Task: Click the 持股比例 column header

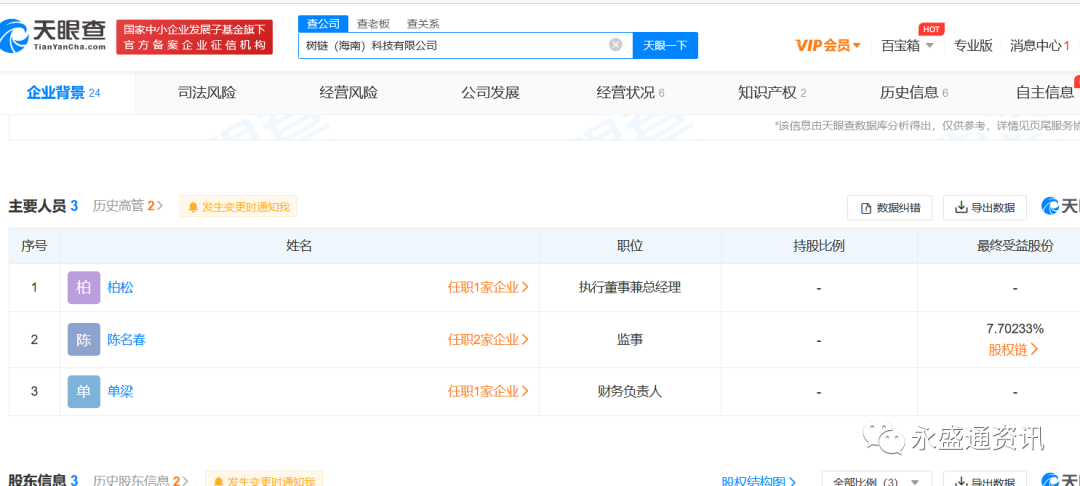Action: (818, 246)
